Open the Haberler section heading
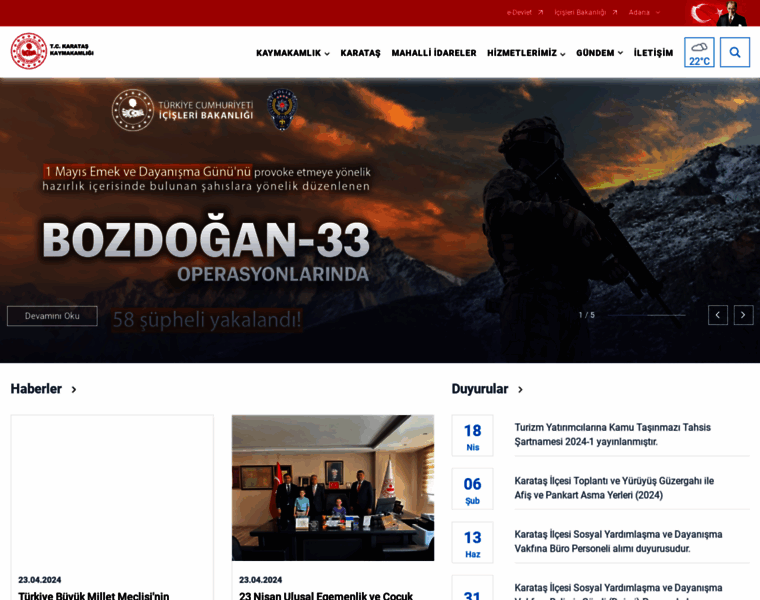 [x=36, y=389]
